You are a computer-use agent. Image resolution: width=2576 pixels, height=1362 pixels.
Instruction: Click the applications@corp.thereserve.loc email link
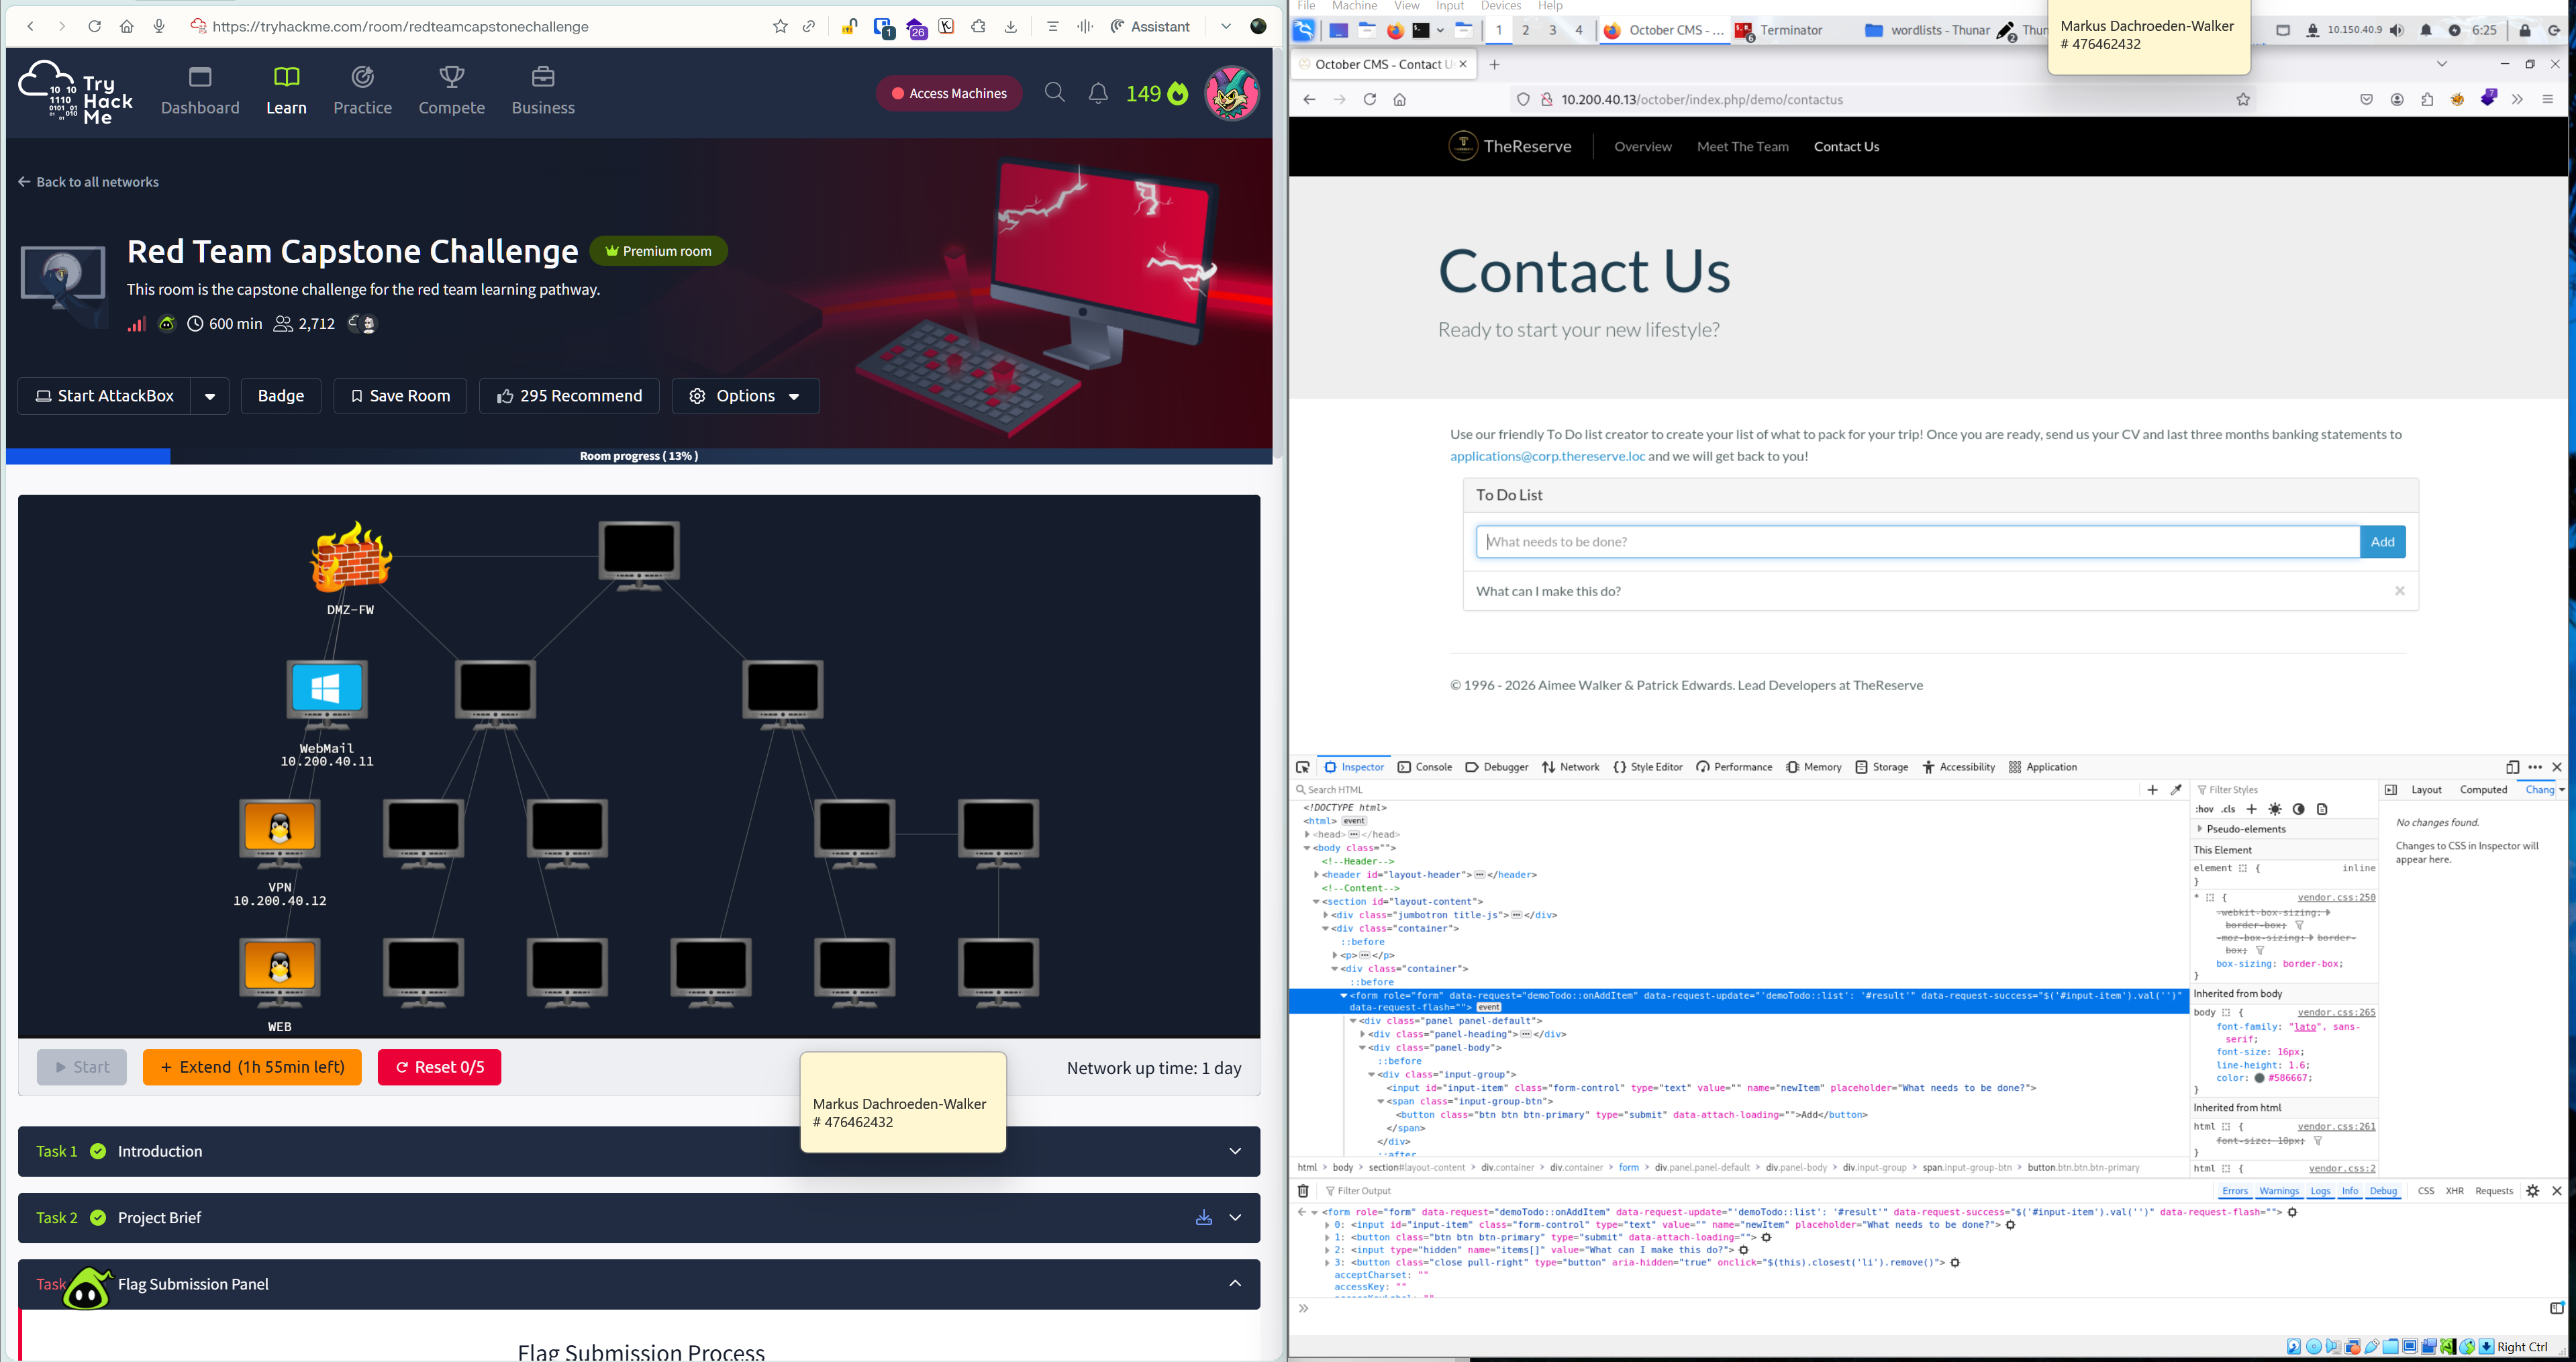(x=1547, y=456)
